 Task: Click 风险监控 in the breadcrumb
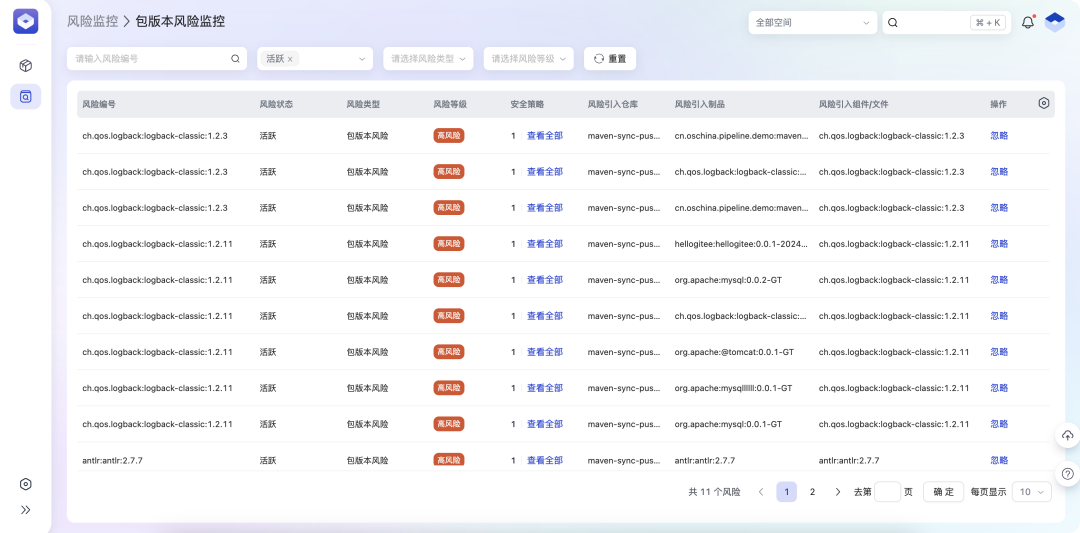92,21
